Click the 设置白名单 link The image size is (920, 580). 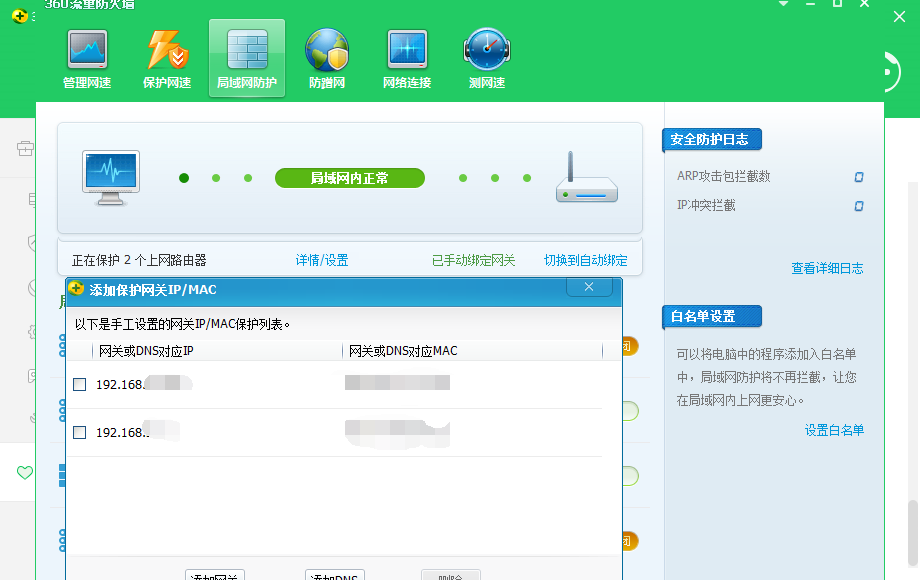[834, 430]
